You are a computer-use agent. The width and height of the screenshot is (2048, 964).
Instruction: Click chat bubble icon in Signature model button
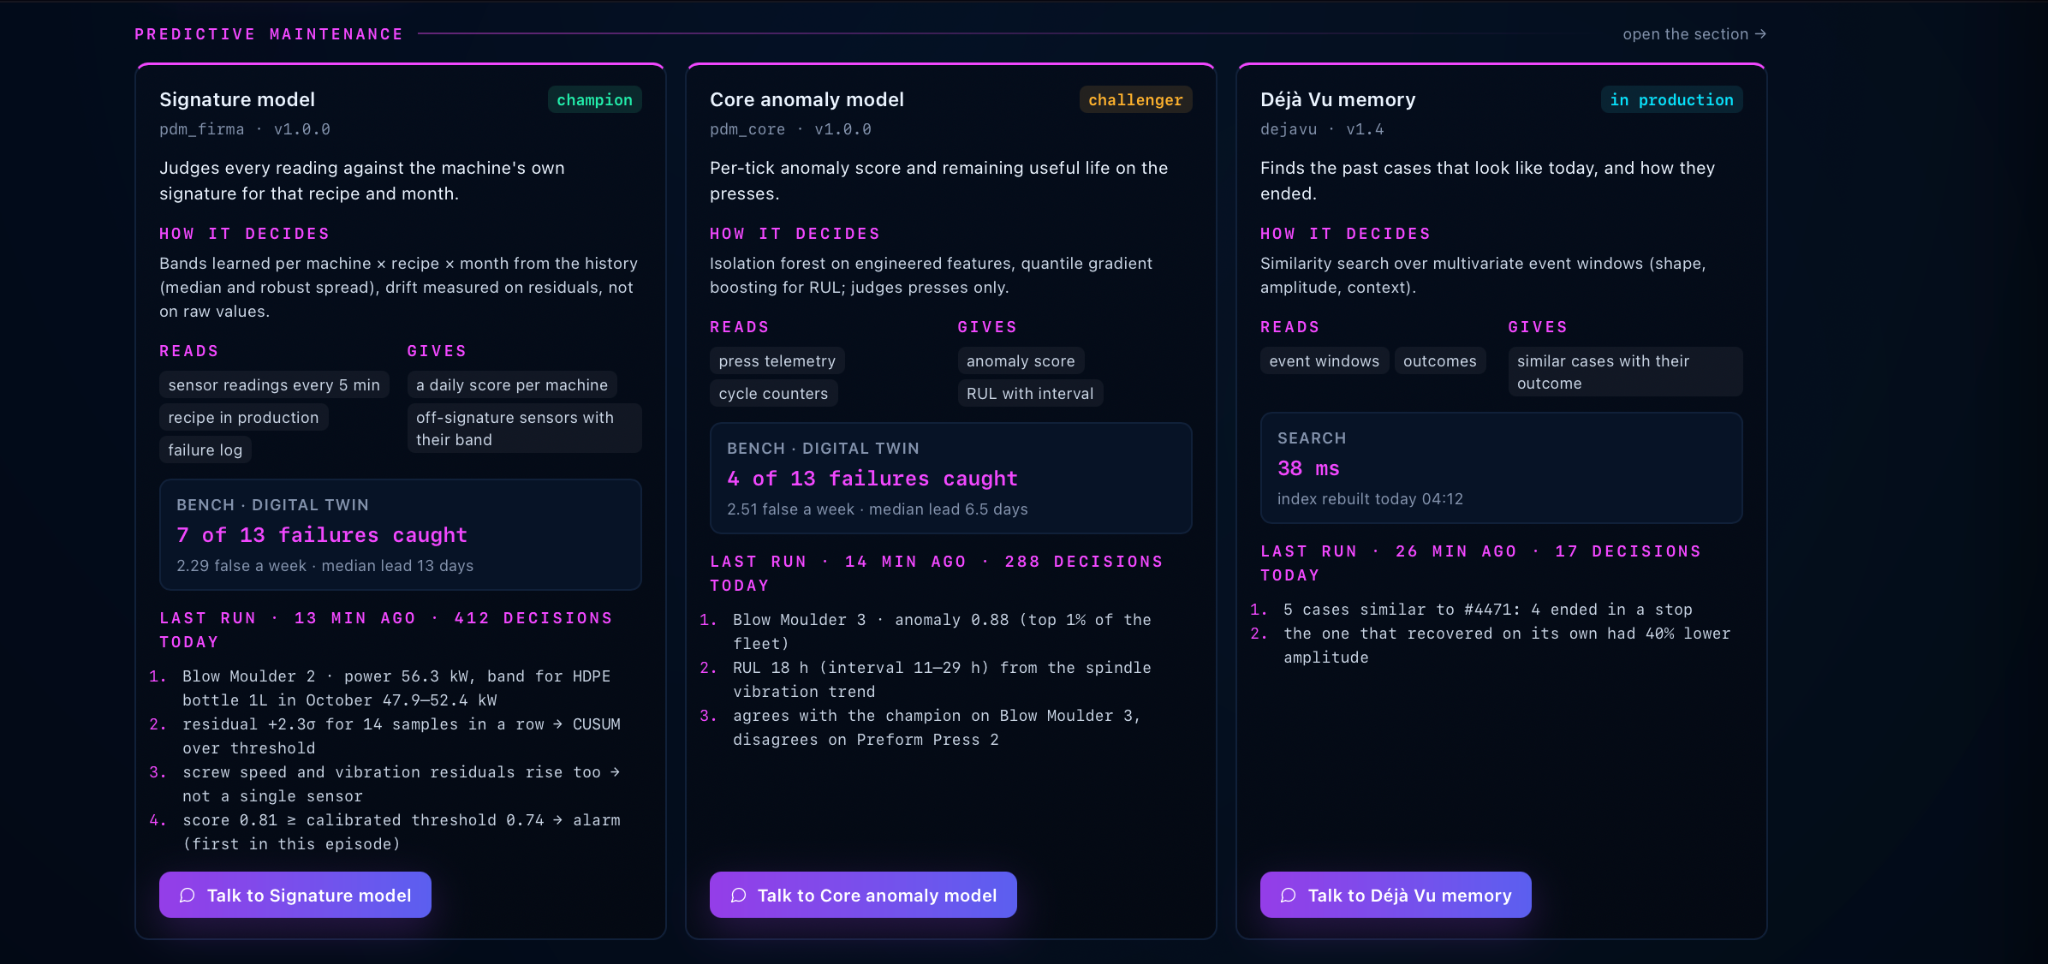187,895
